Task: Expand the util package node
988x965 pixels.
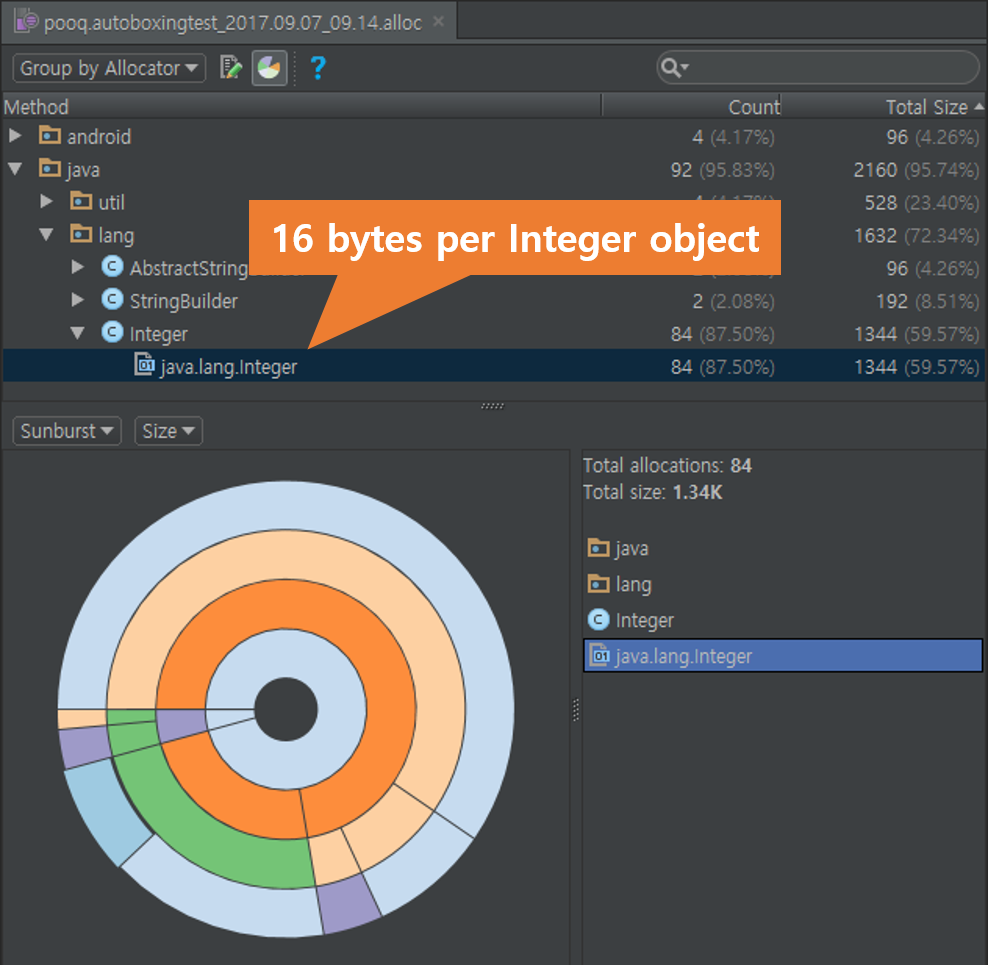Action: tap(47, 202)
